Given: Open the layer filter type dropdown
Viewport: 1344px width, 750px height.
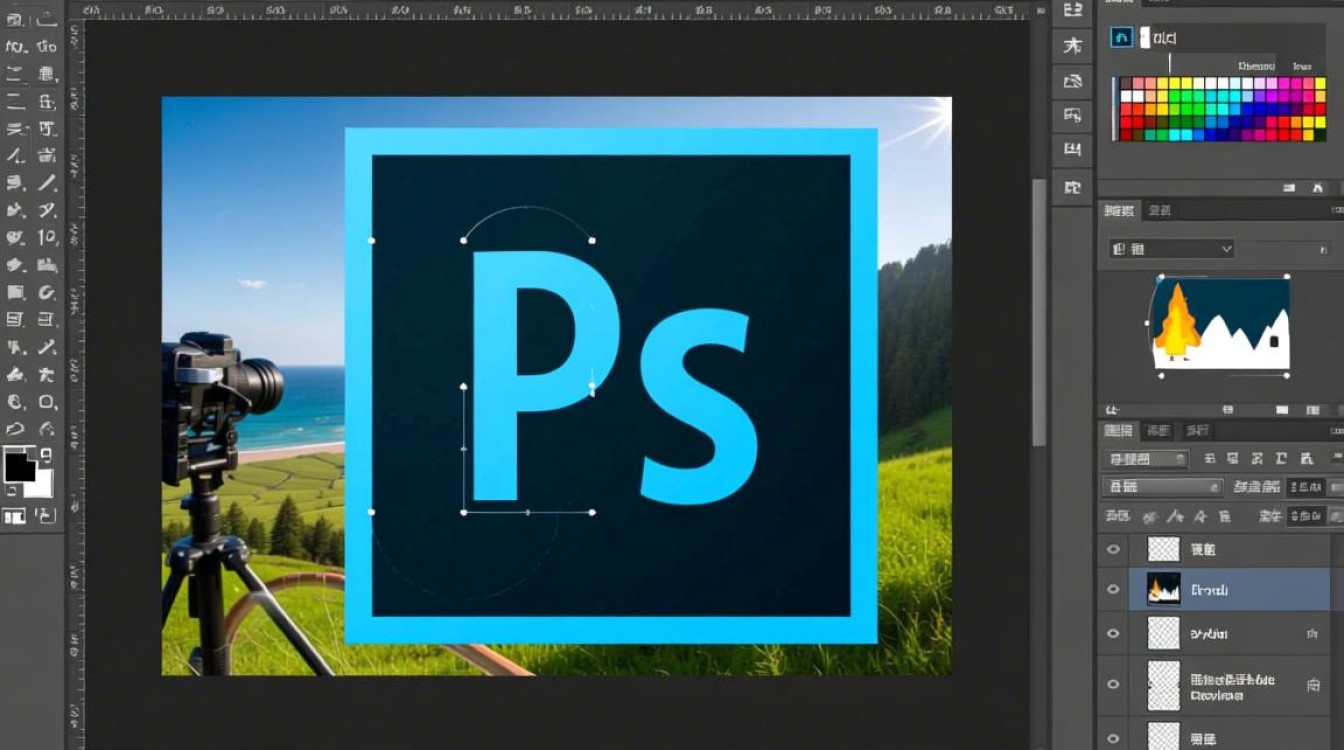Looking at the screenshot, I should click(1145, 459).
